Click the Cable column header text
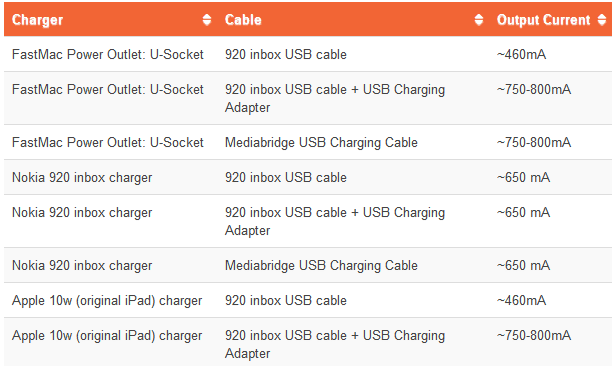This screenshot has width=613, height=366. 243,20
